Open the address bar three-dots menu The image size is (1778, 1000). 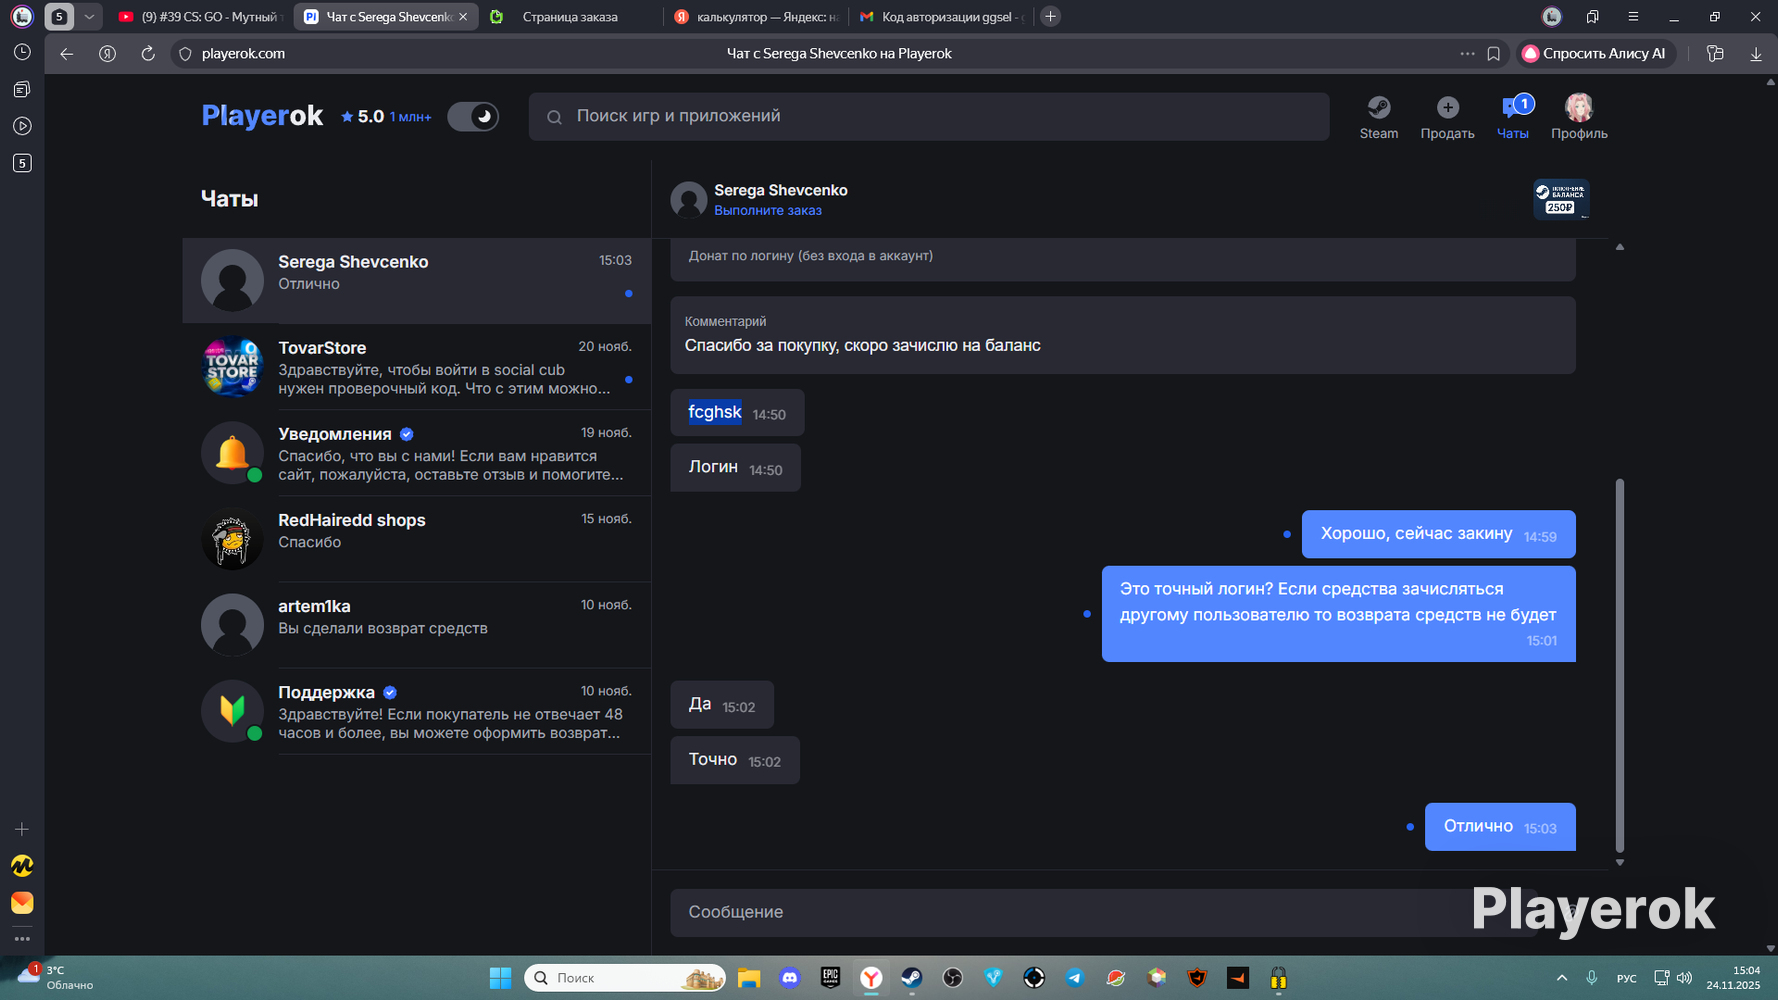click(x=1467, y=54)
